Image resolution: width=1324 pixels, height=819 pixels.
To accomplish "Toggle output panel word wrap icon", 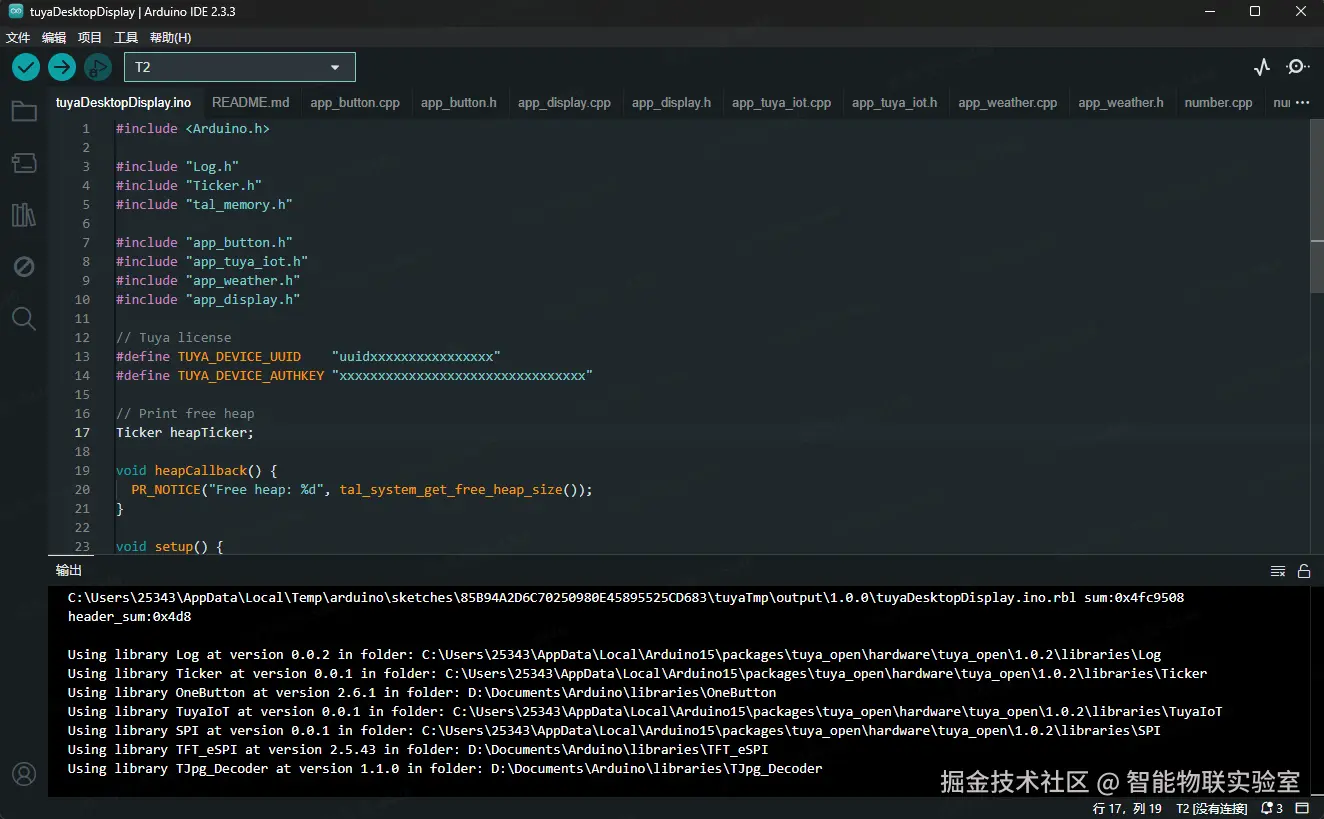I will (1278, 571).
